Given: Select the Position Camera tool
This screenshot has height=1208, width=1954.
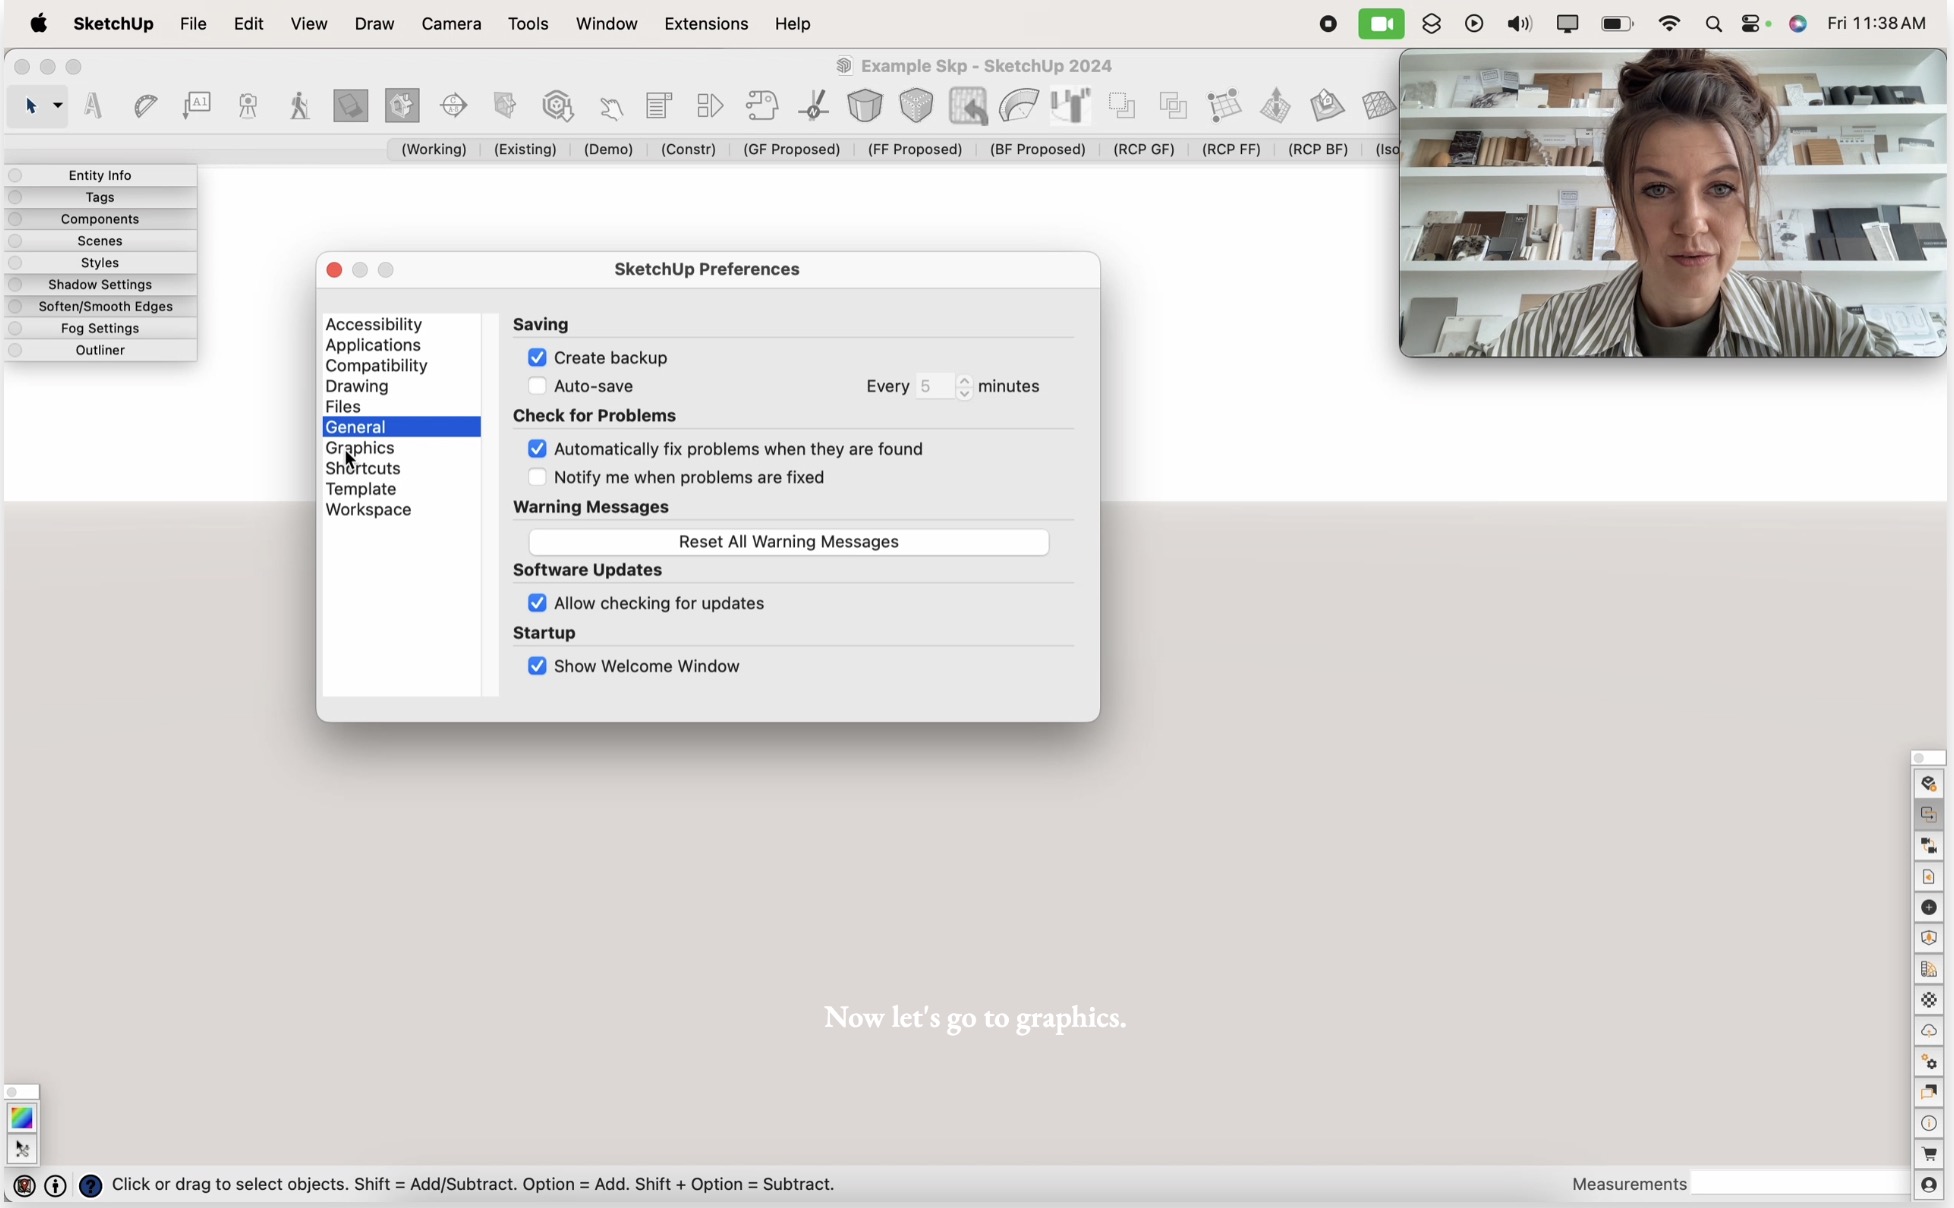Looking at the screenshot, I should pyautogui.click(x=247, y=105).
